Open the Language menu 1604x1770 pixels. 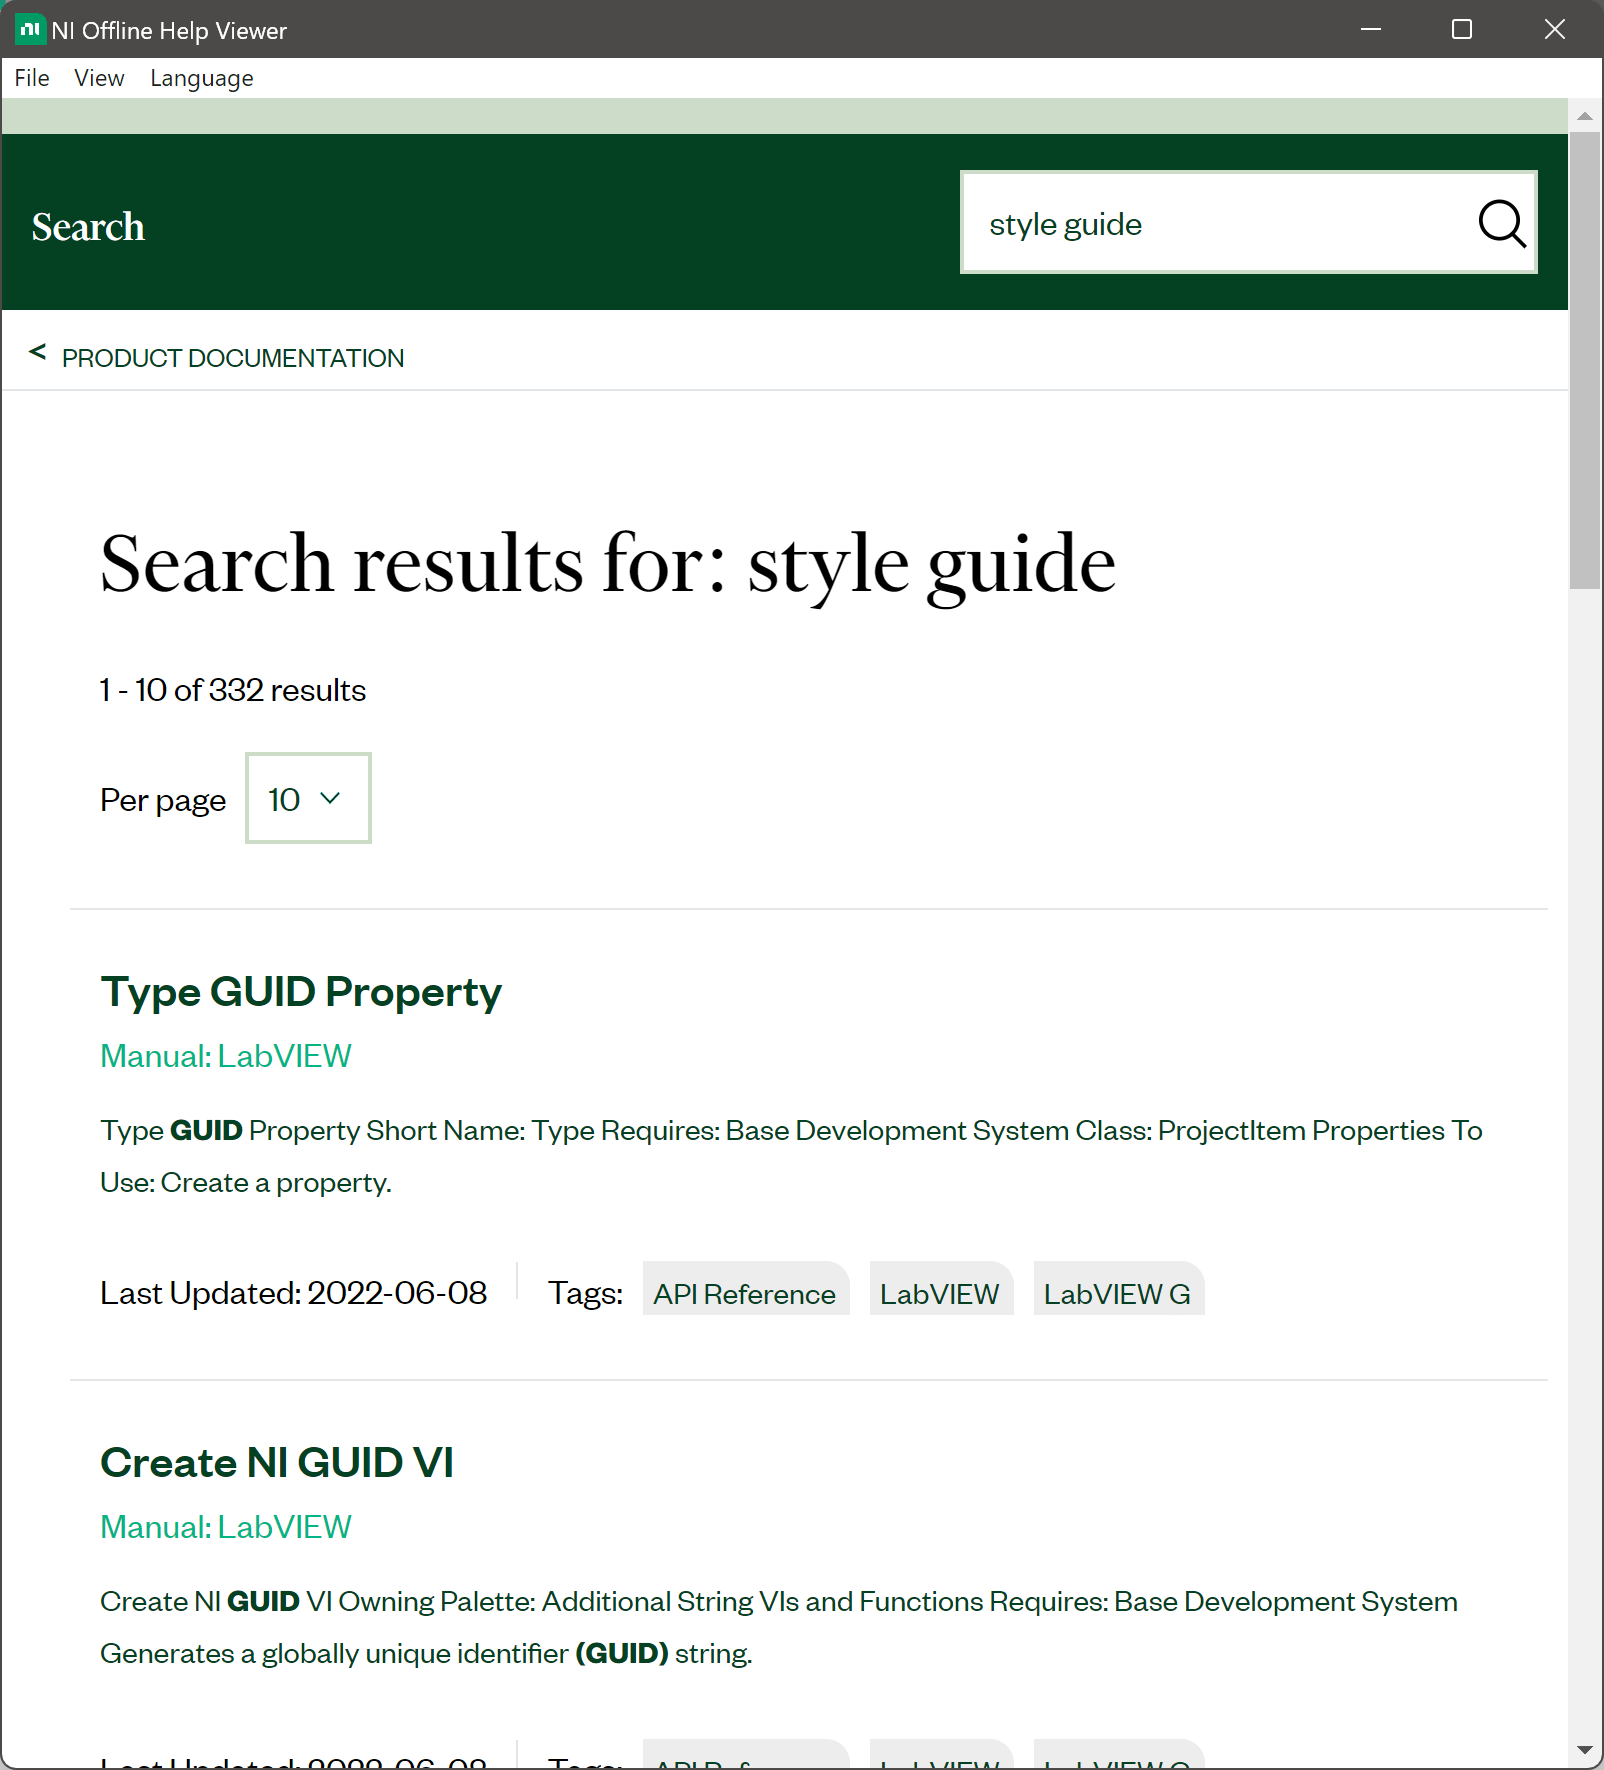(202, 78)
